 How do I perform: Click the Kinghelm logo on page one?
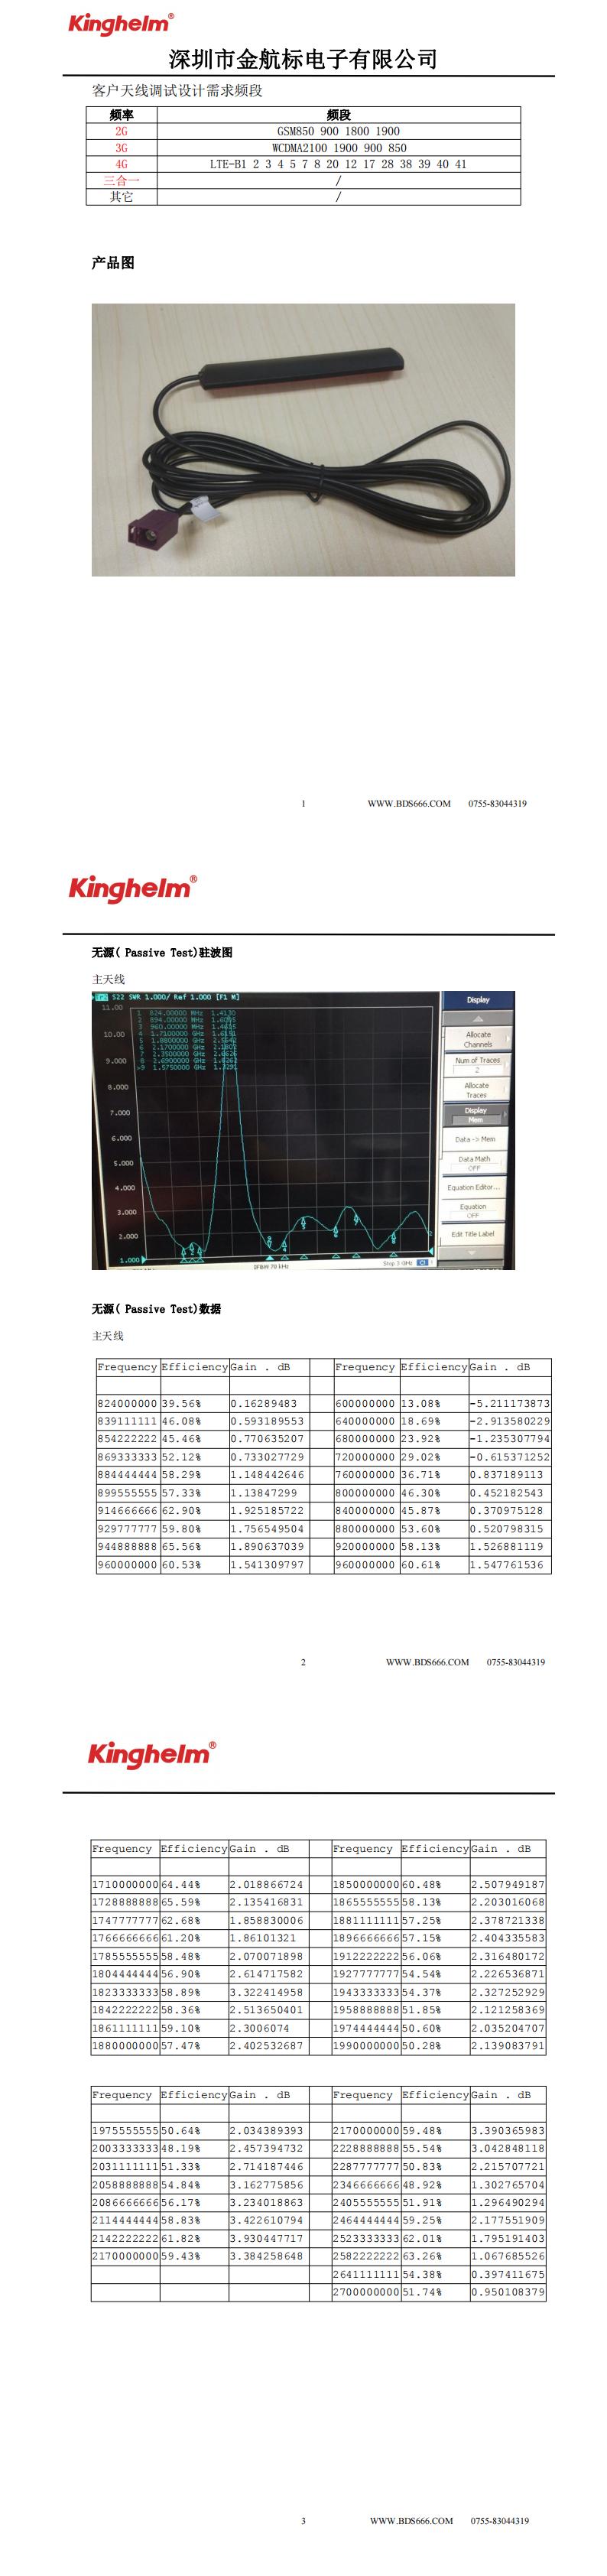(x=120, y=24)
